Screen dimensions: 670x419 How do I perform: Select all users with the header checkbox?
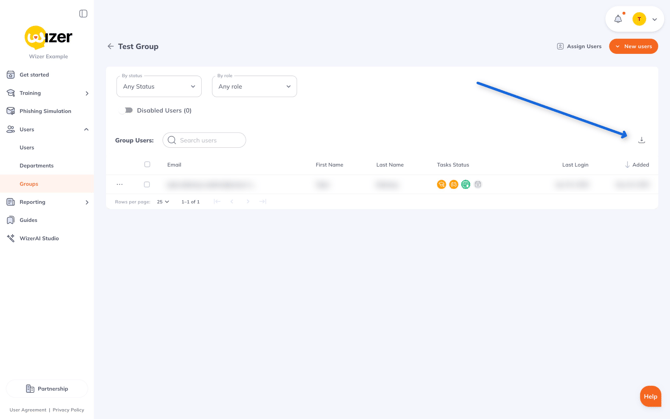click(x=147, y=164)
